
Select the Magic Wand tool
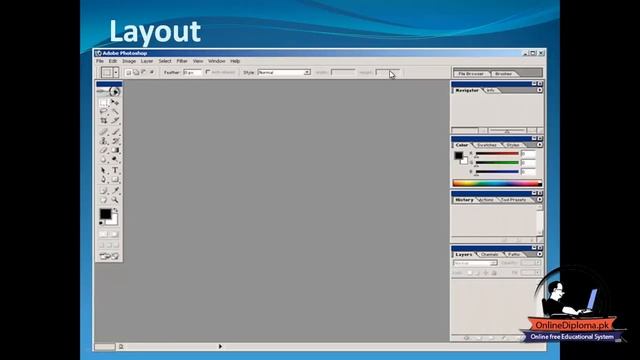115,111
